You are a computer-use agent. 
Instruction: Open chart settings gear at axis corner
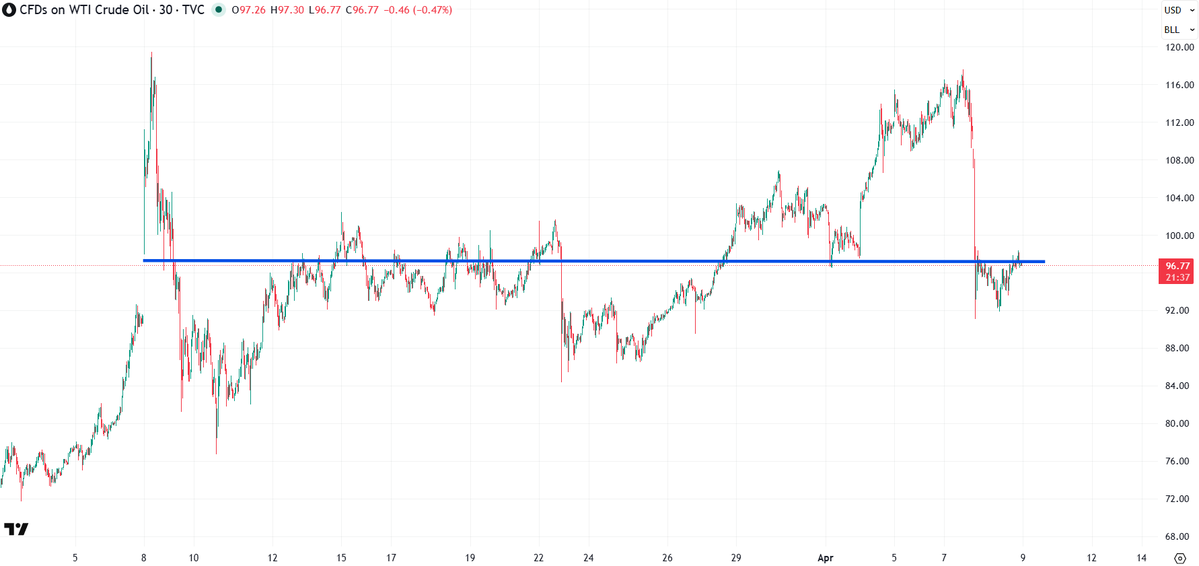pos(1179,558)
